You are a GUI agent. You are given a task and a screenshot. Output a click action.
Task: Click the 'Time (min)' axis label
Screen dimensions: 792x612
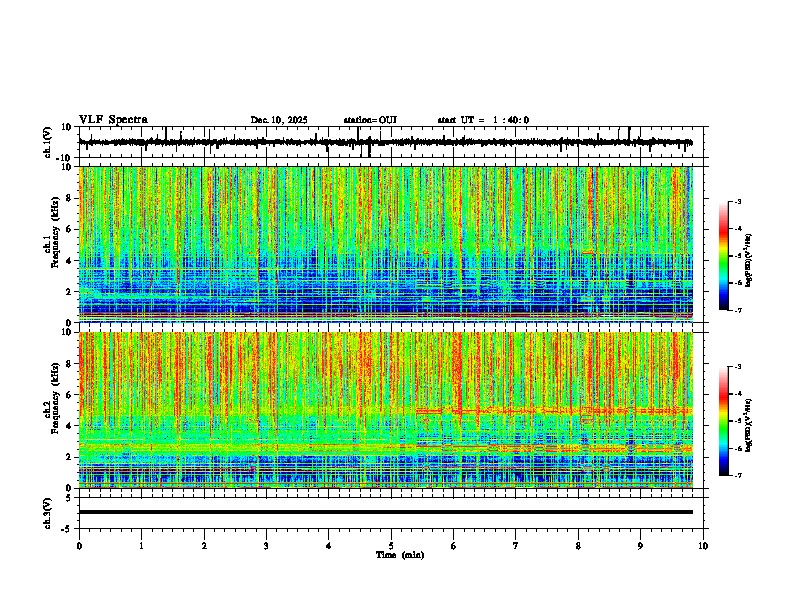pos(400,555)
